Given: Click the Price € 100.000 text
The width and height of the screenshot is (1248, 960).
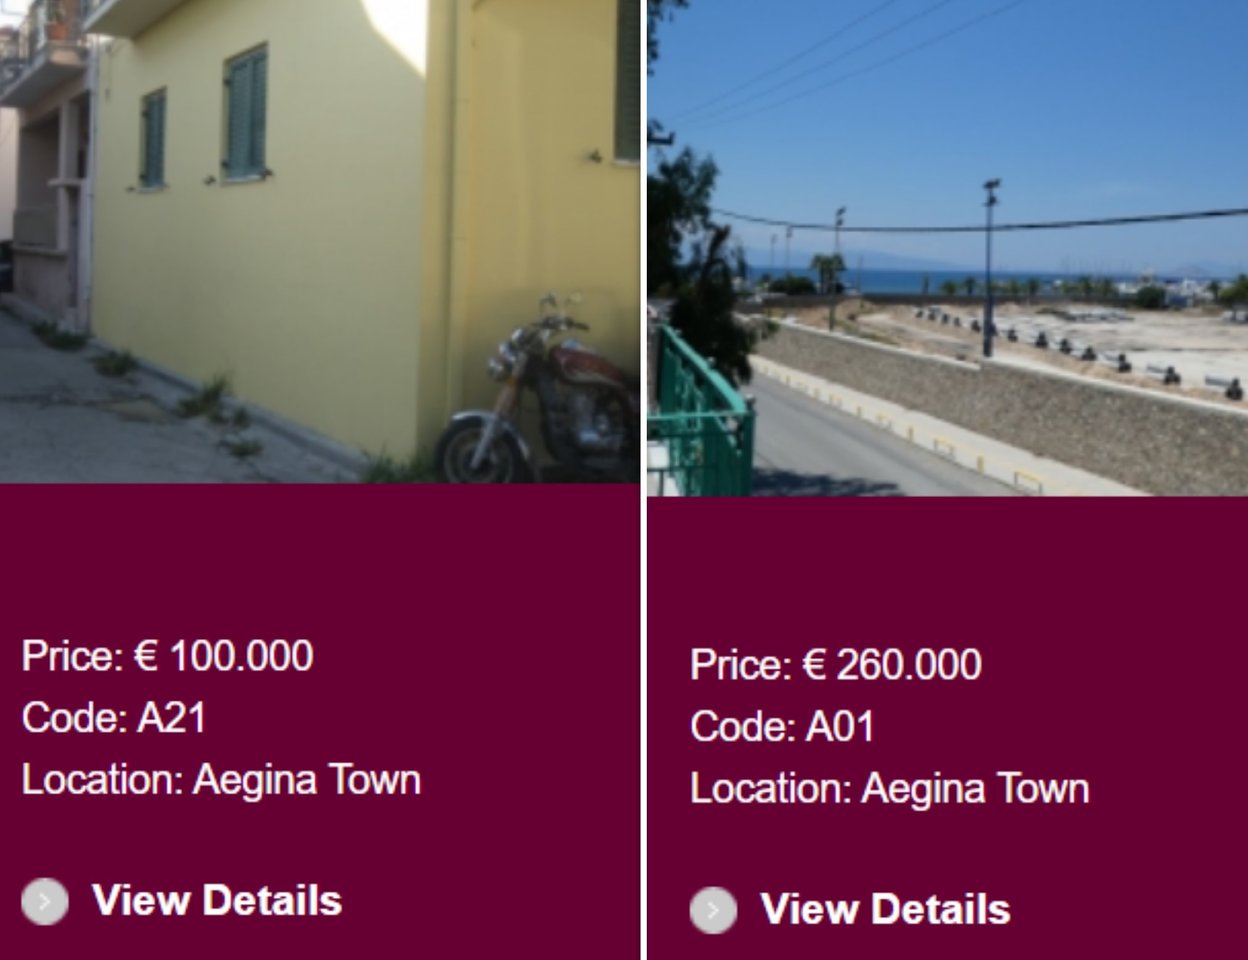Looking at the screenshot, I should click(x=167, y=656).
